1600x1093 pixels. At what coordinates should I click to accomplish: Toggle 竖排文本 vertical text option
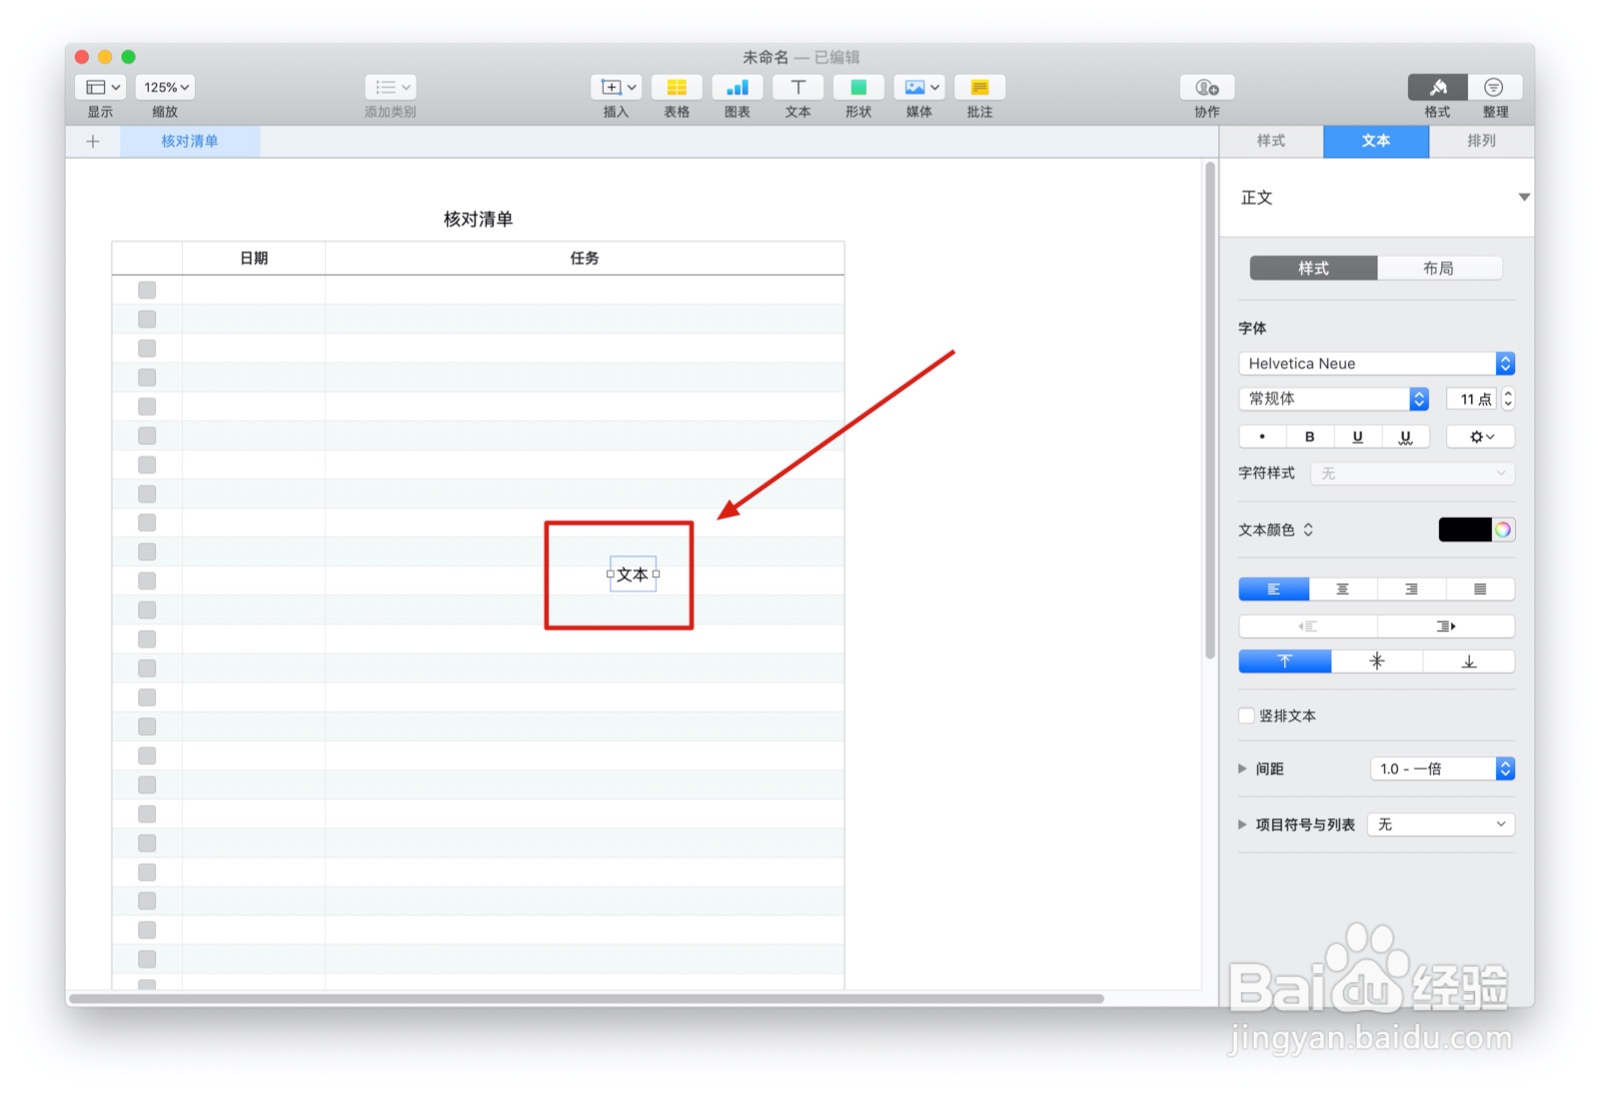point(1246,715)
